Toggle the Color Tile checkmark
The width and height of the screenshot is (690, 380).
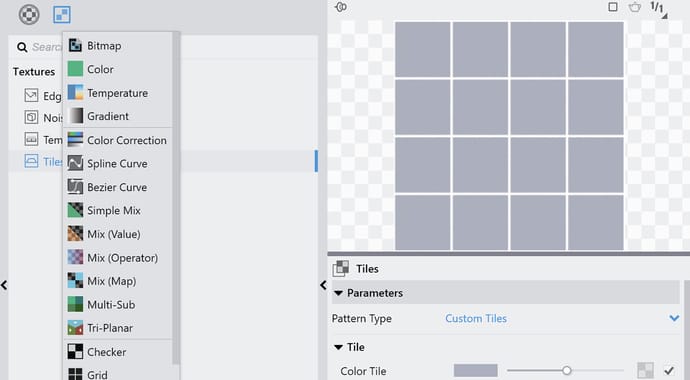coord(669,371)
